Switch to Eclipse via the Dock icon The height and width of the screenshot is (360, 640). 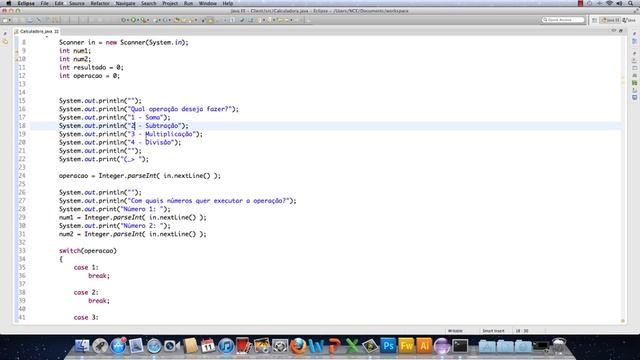(x=442, y=346)
